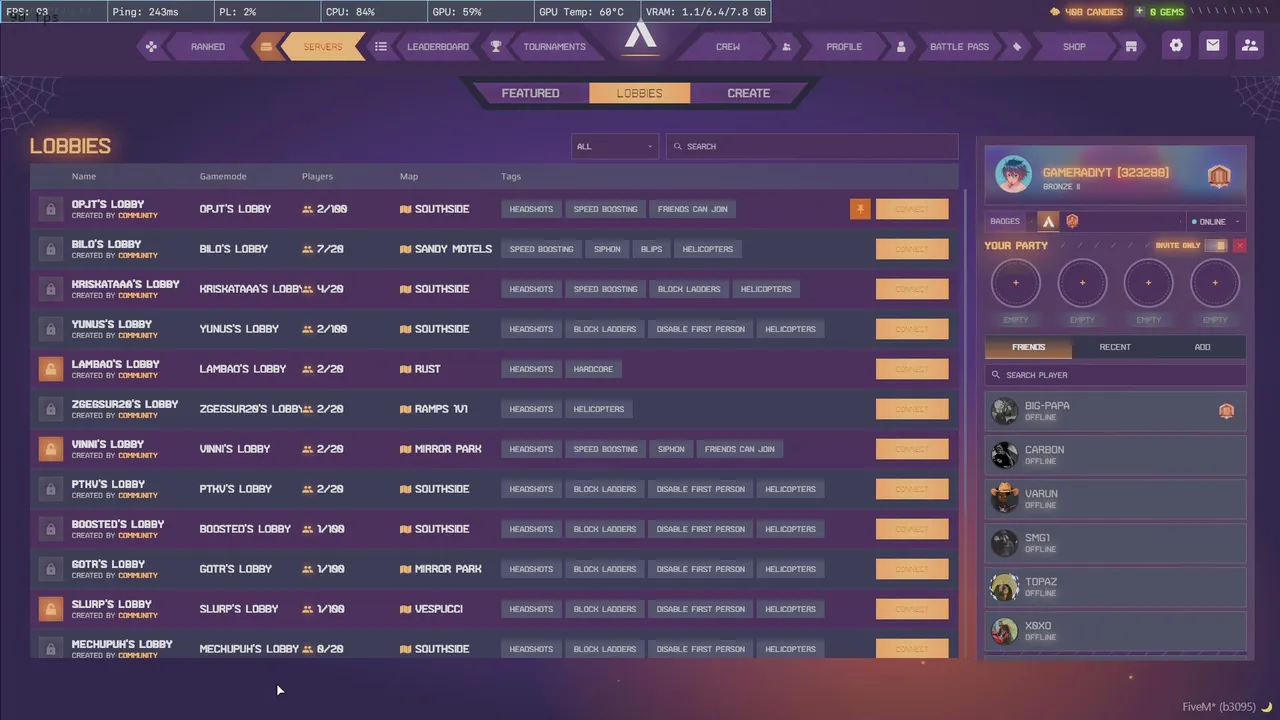Open the Add friends tab
This screenshot has width=1280, height=720.
point(1202,347)
